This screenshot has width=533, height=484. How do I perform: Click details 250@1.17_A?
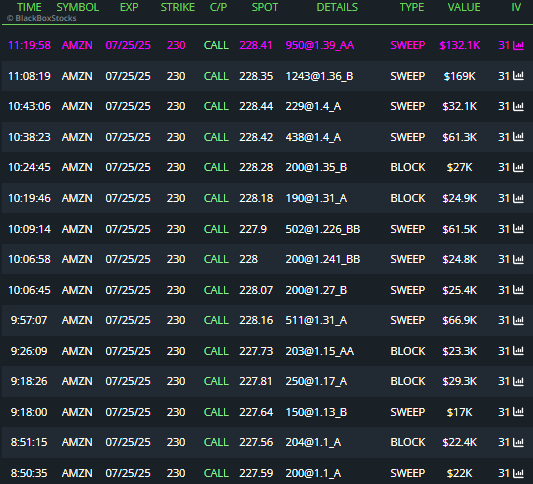click(x=316, y=381)
